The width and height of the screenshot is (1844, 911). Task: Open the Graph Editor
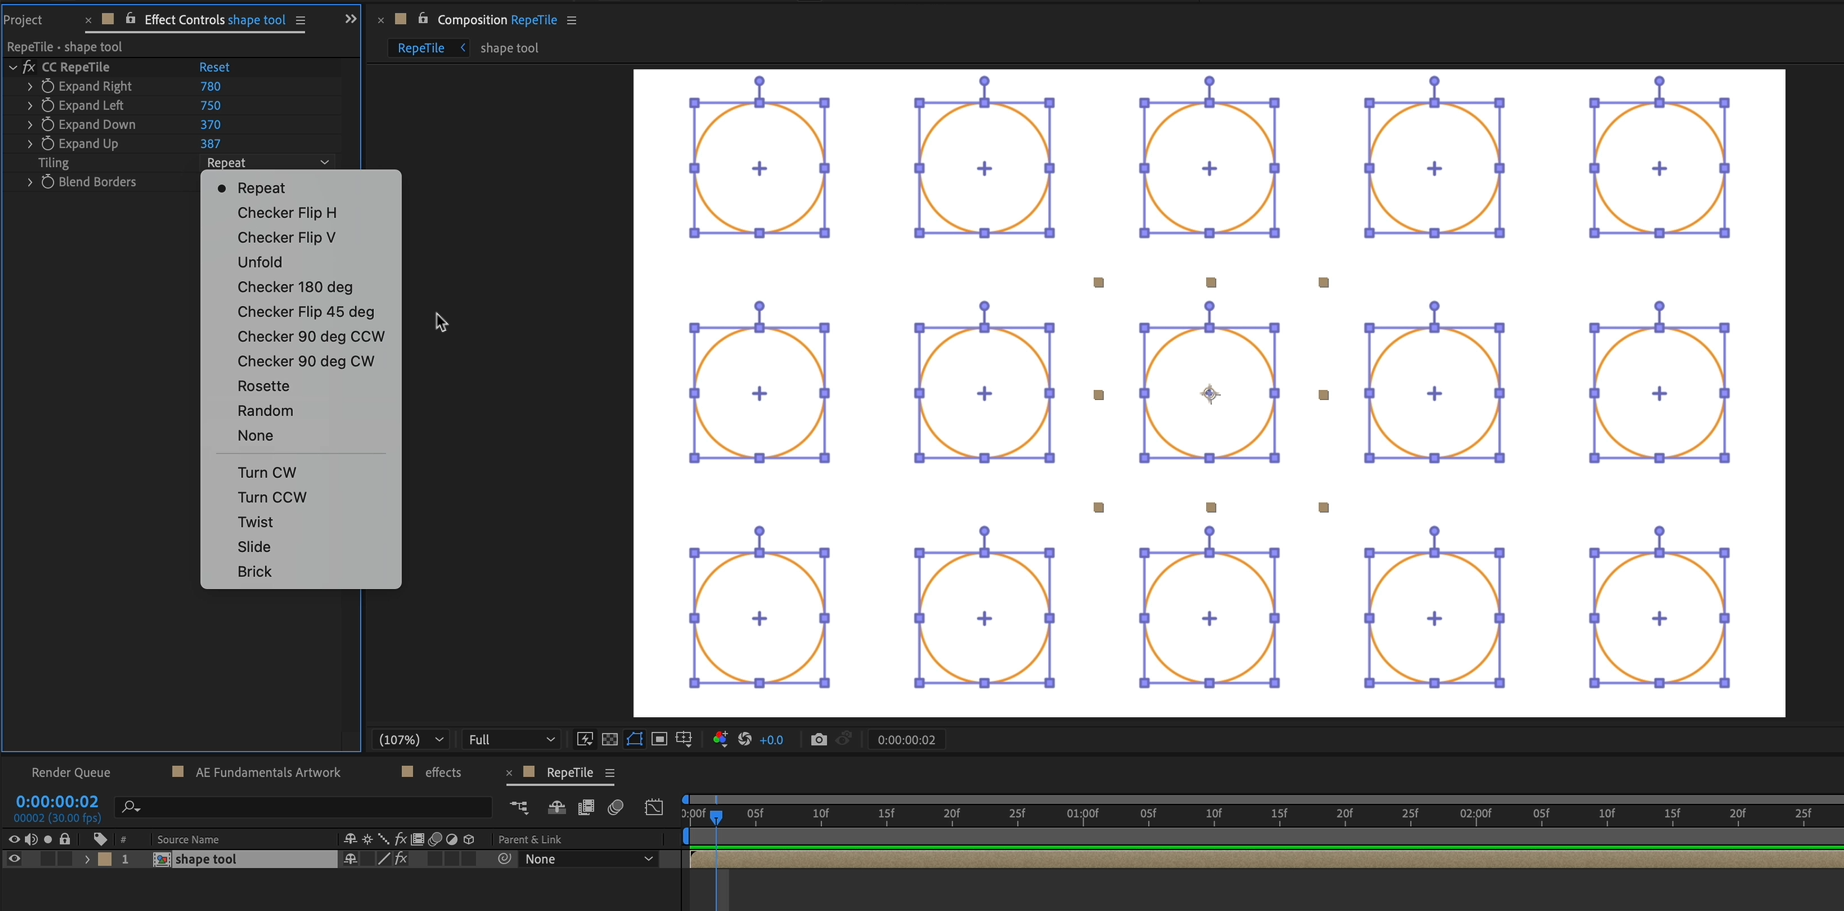[x=654, y=807]
